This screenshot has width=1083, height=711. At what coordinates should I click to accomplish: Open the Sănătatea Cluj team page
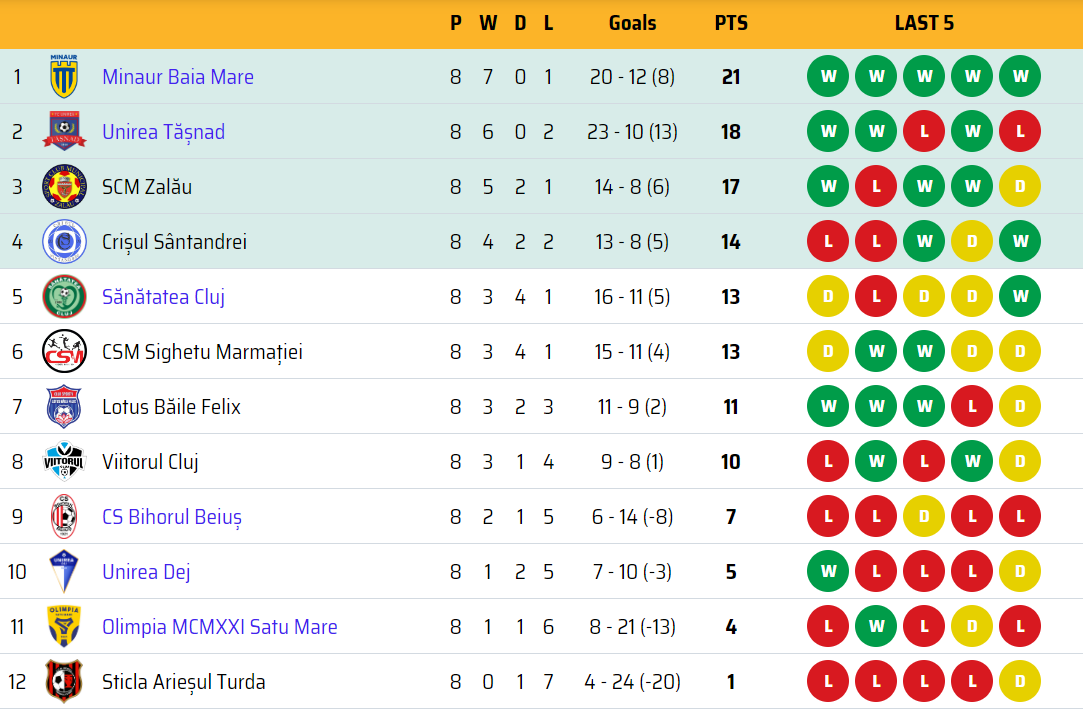[163, 297]
